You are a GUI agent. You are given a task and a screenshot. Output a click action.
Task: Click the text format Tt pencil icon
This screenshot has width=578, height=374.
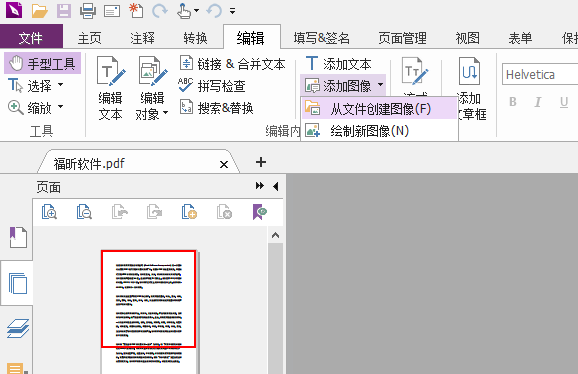415,72
